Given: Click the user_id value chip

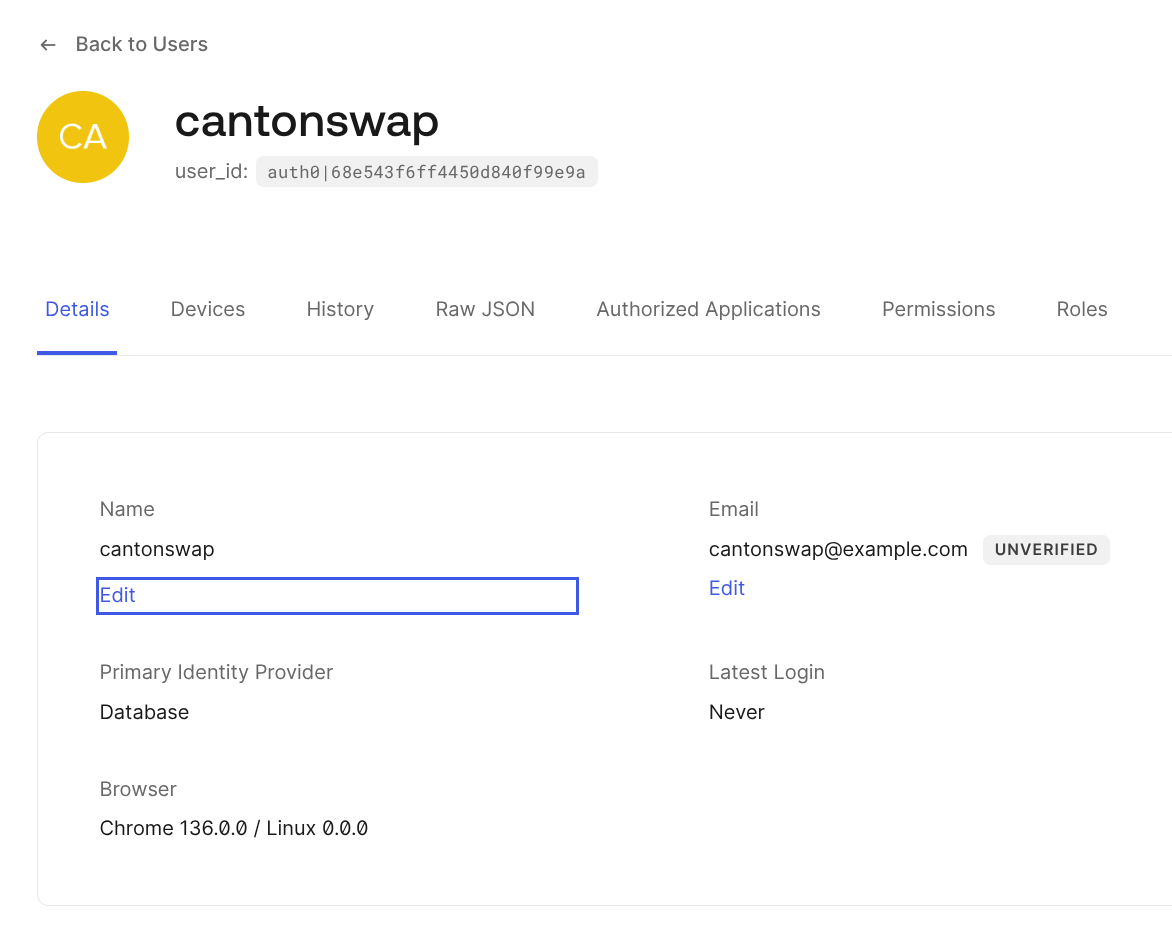Looking at the screenshot, I should (426, 172).
